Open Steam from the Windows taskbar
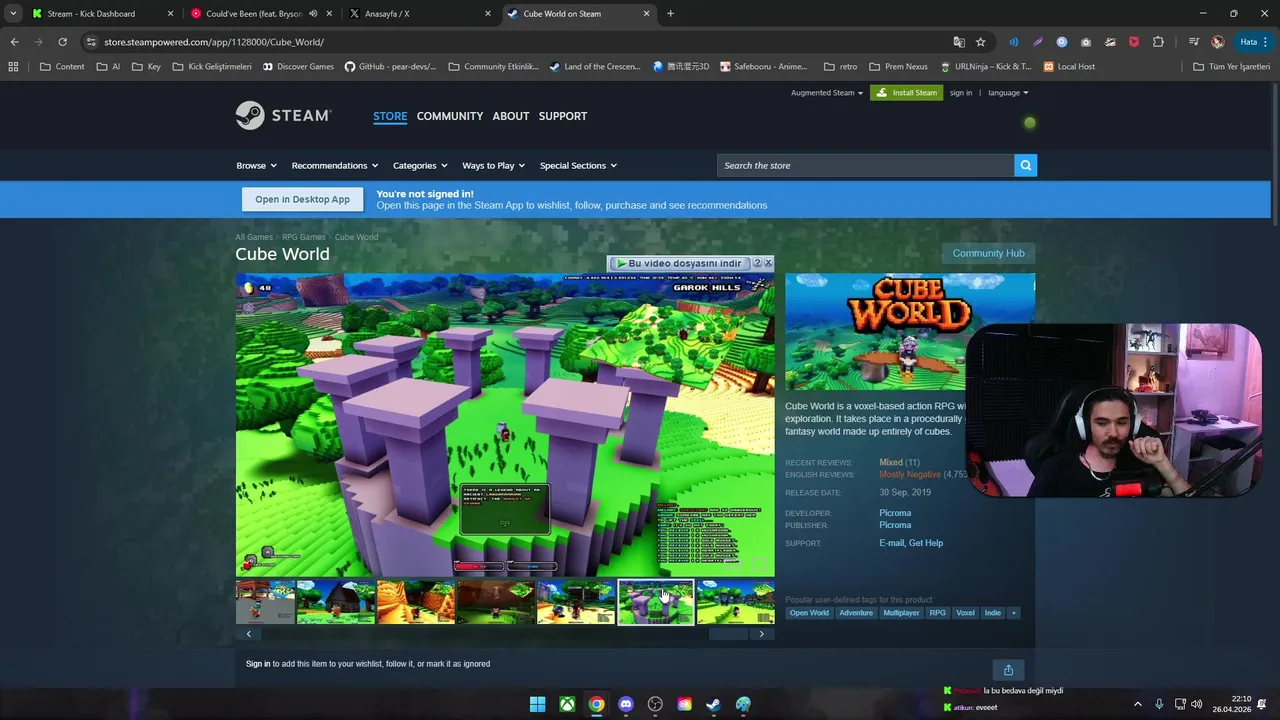Screen dimensions: 1280x720 (713, 704)
